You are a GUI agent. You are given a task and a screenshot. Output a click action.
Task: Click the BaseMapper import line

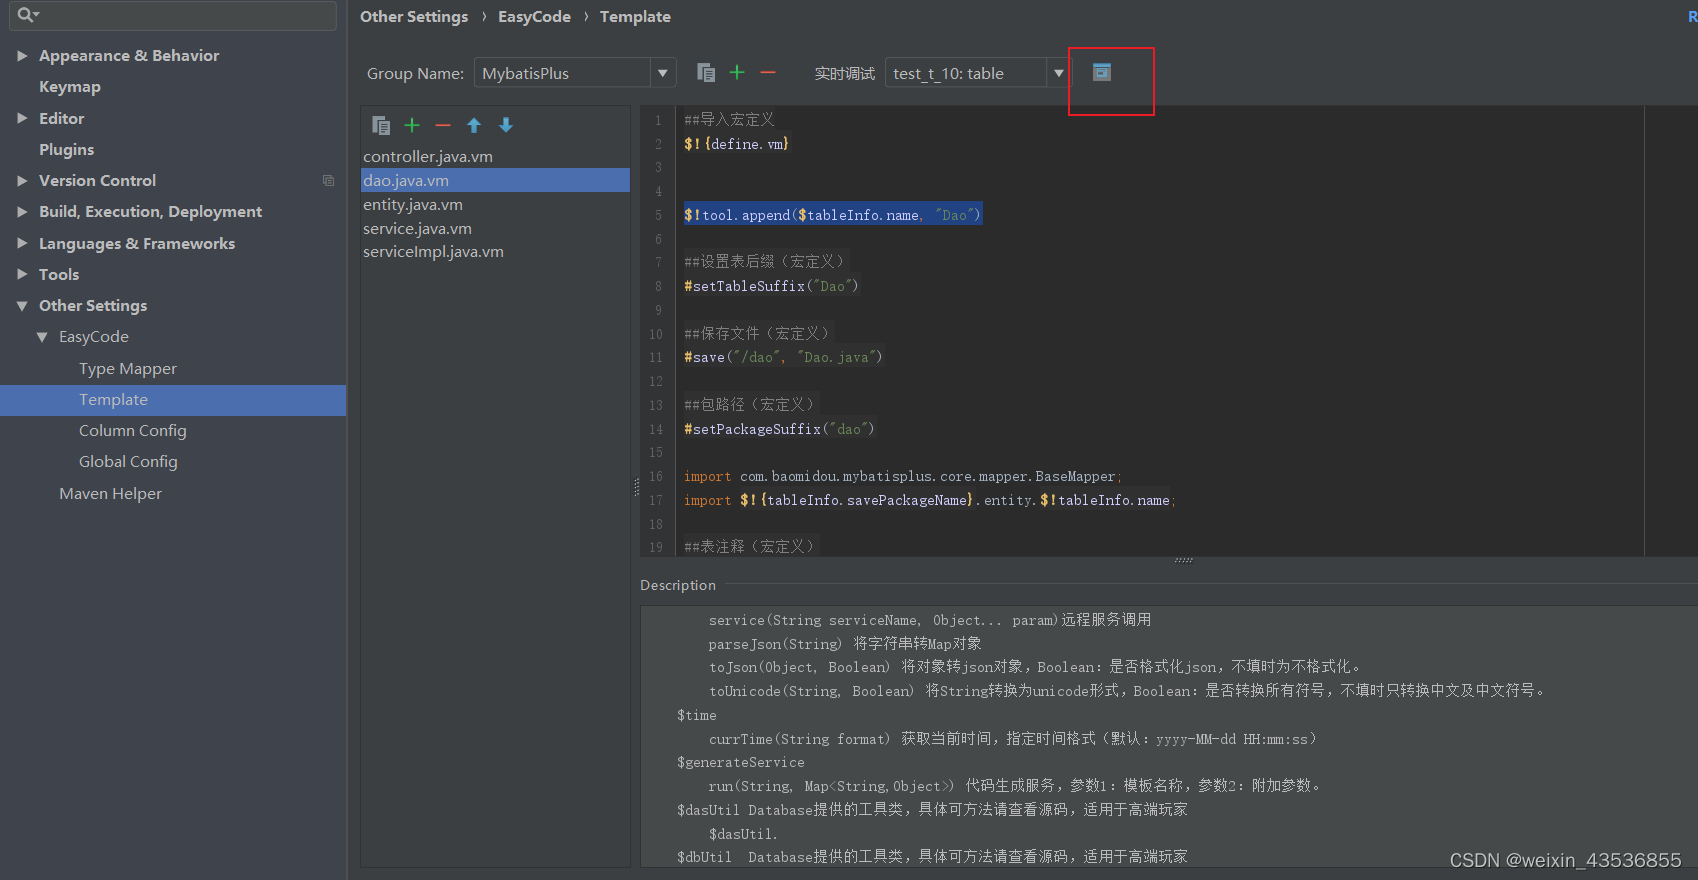(x=903, y=477)
